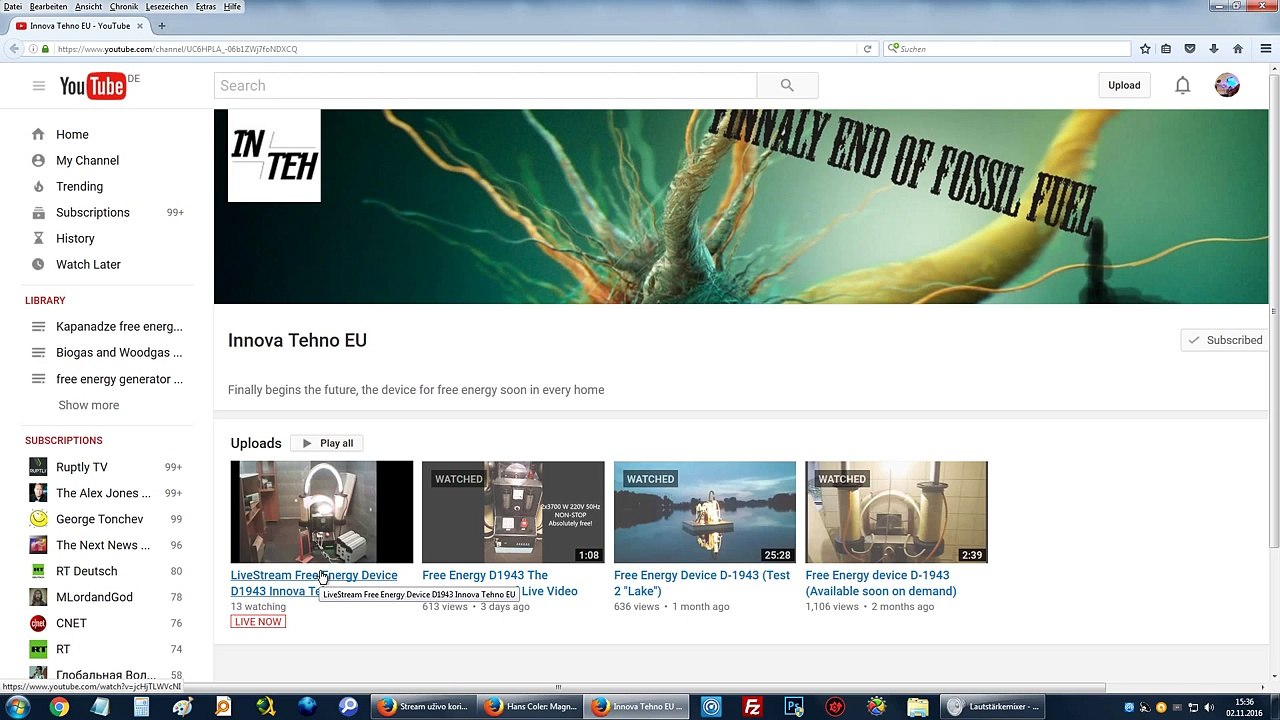Click the Firefox URL address bar
Image resolution: width=1280 pixels, height=720 pixels.
pyautogui.click(x=455, y=49)
